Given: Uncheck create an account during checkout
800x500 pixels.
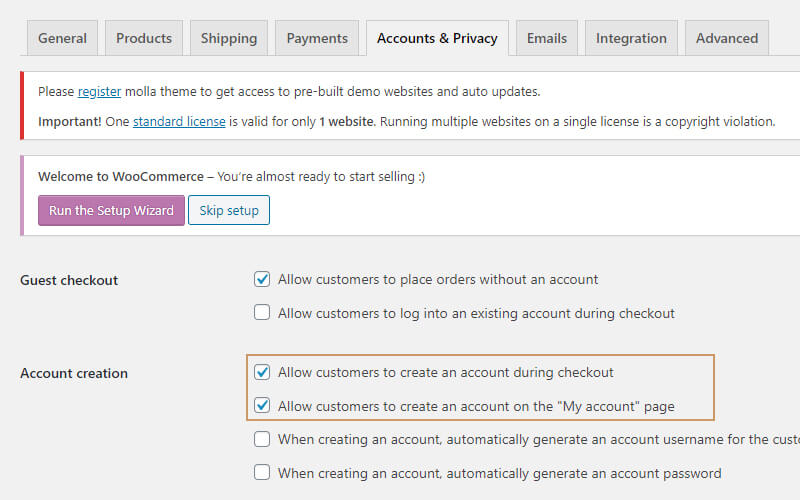Looking at the screenshot, I should pos(262,372).
